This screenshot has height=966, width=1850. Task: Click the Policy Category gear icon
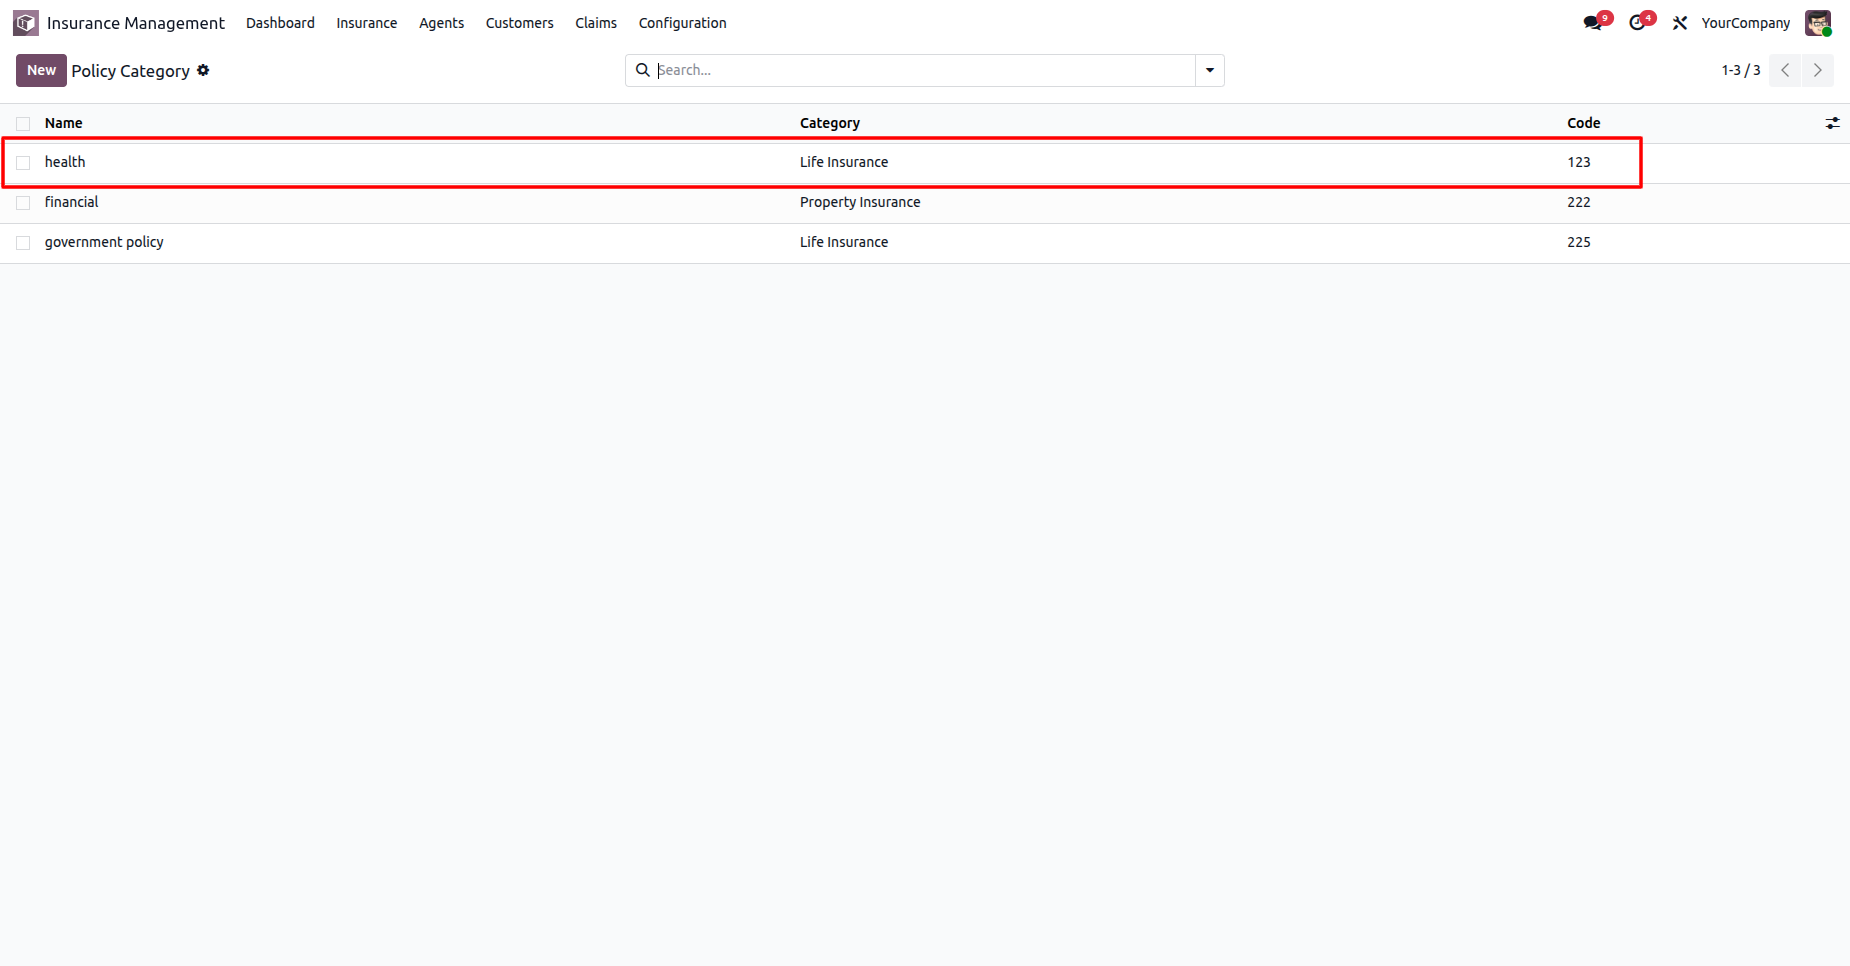pos(203,70)
